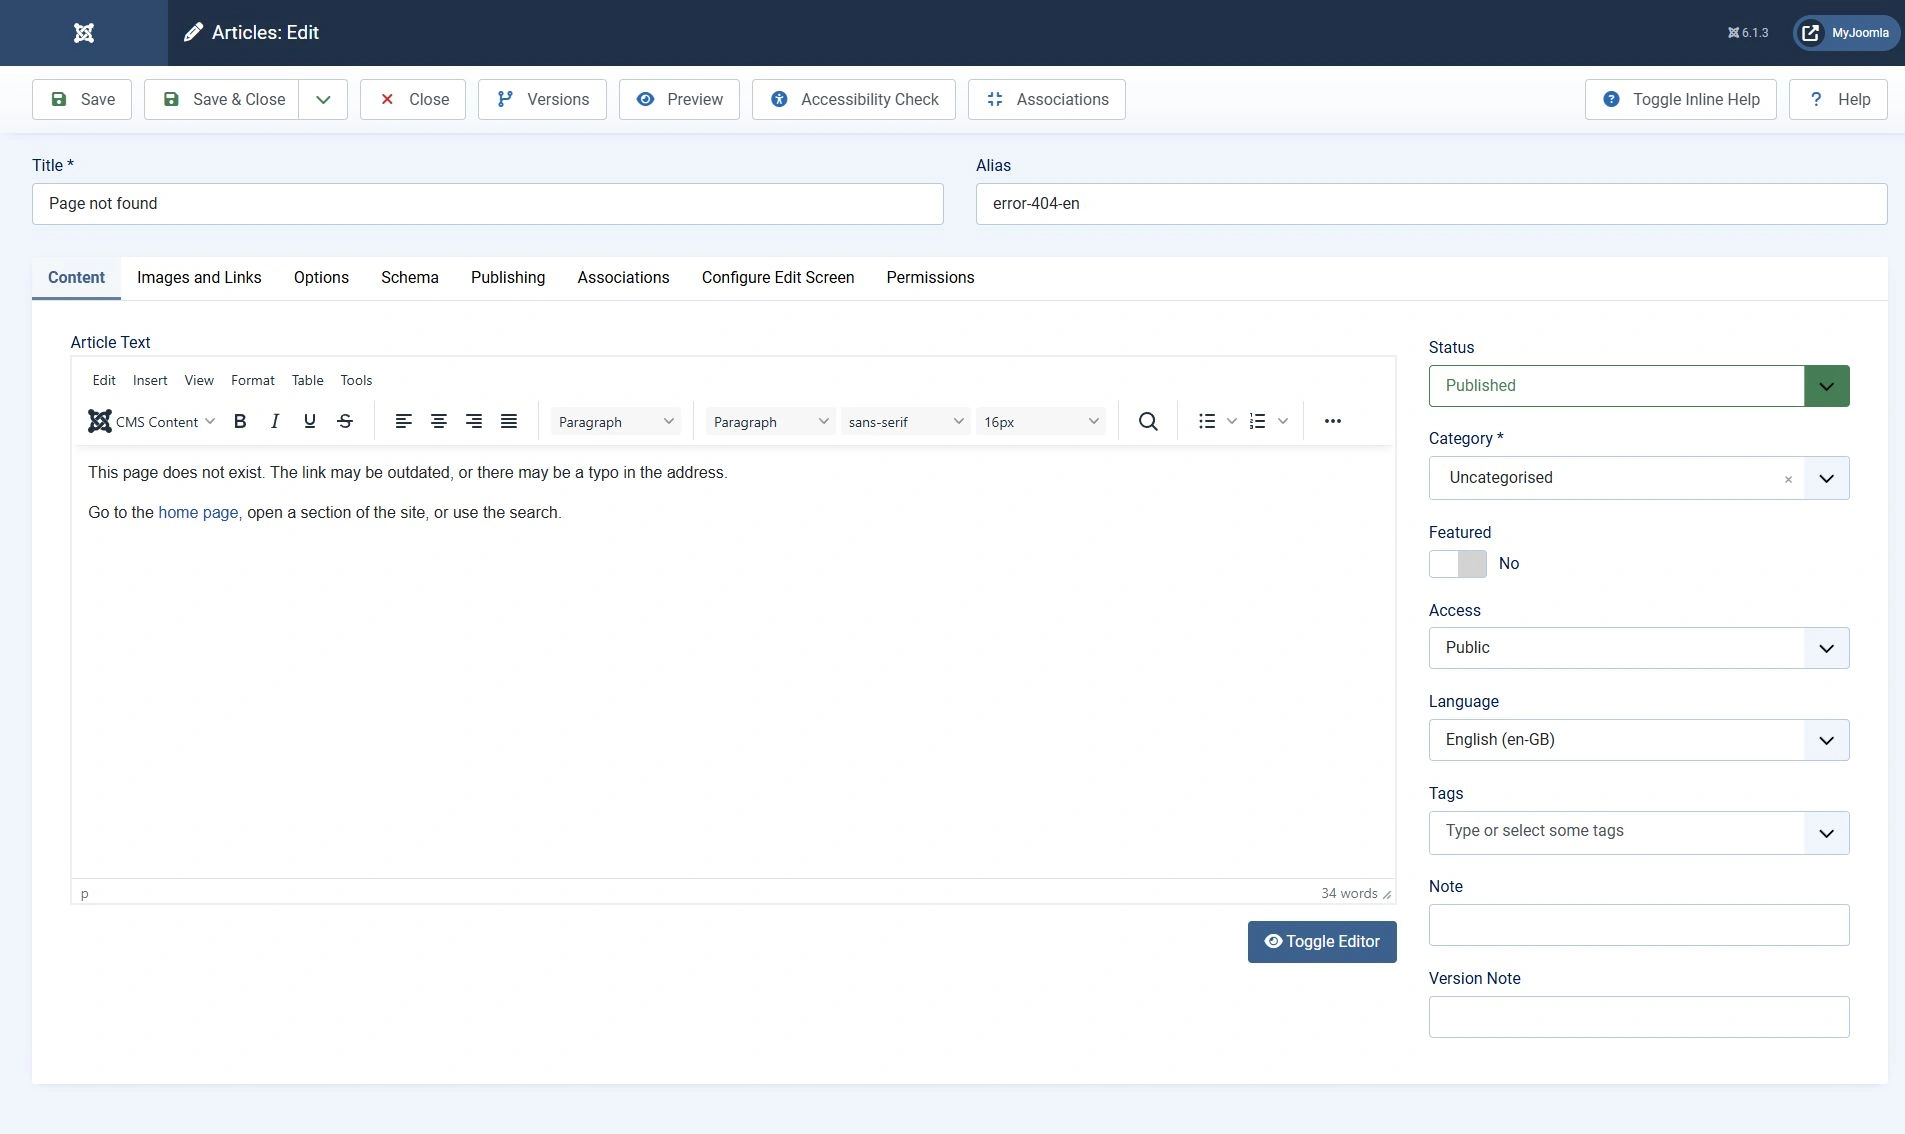Screen dimensions: 1905x1134
Task: Click the home page link in article
Action: (198, 513)
